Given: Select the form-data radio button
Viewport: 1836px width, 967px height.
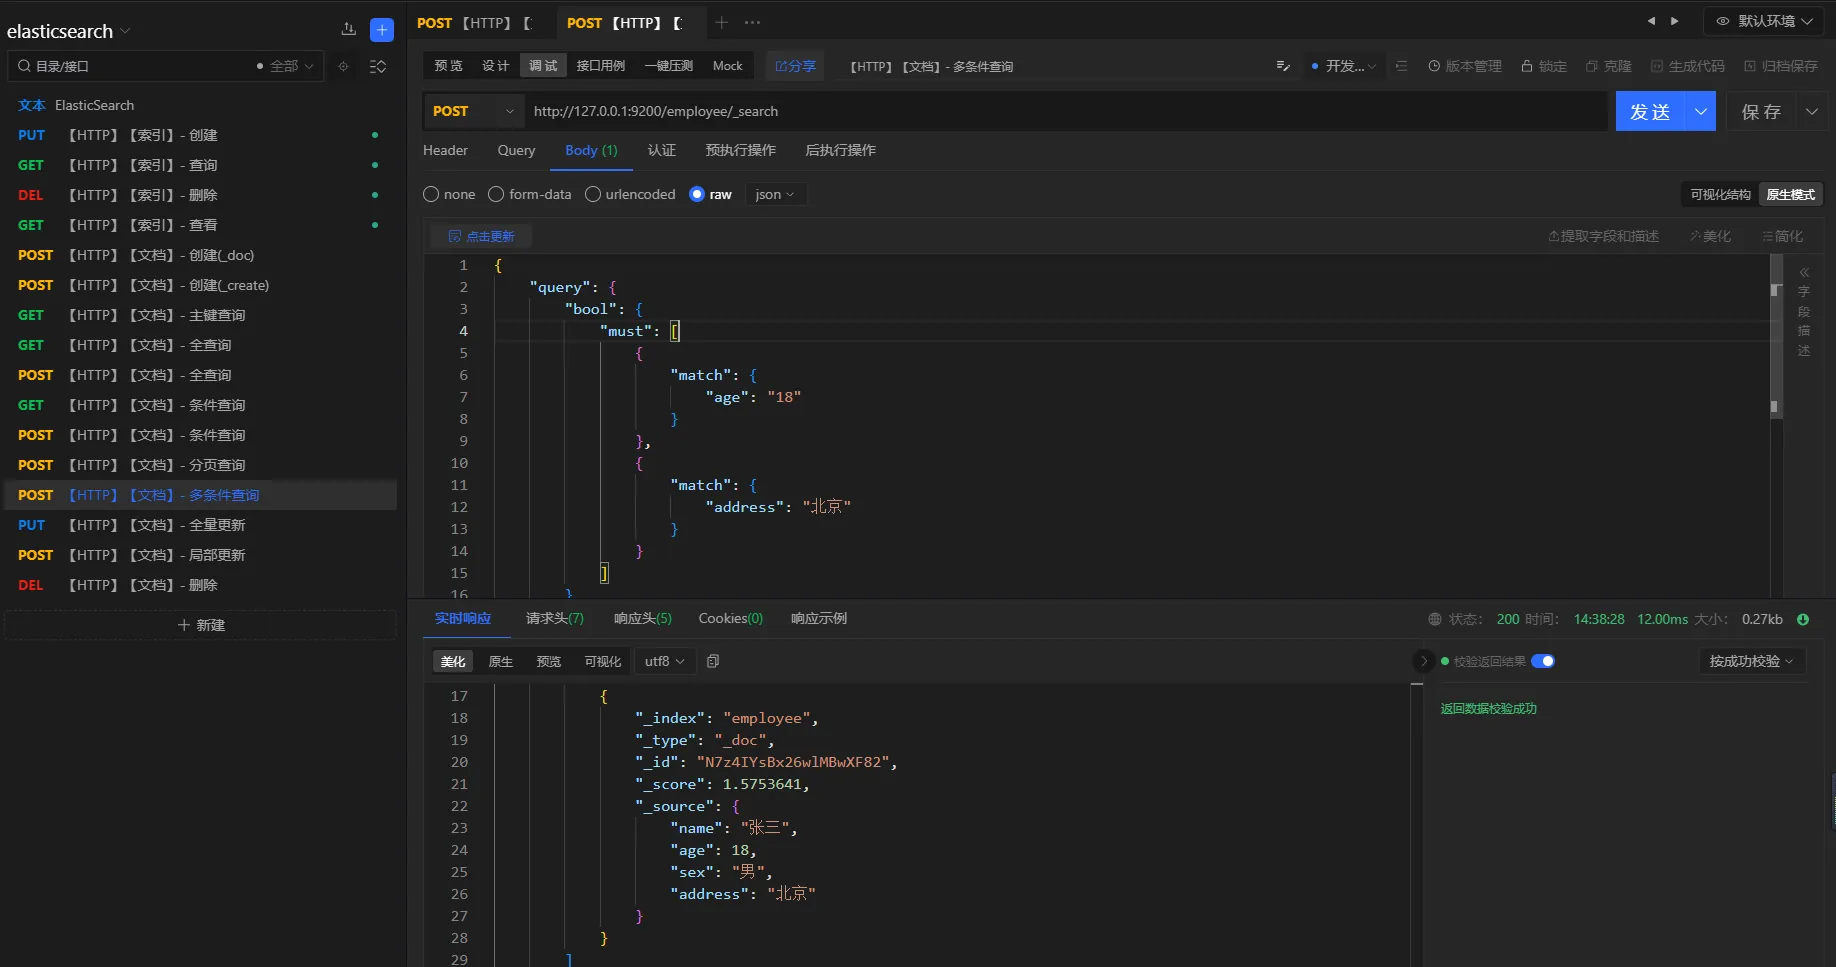Looking at the screenshot, I should coord(496,194).
